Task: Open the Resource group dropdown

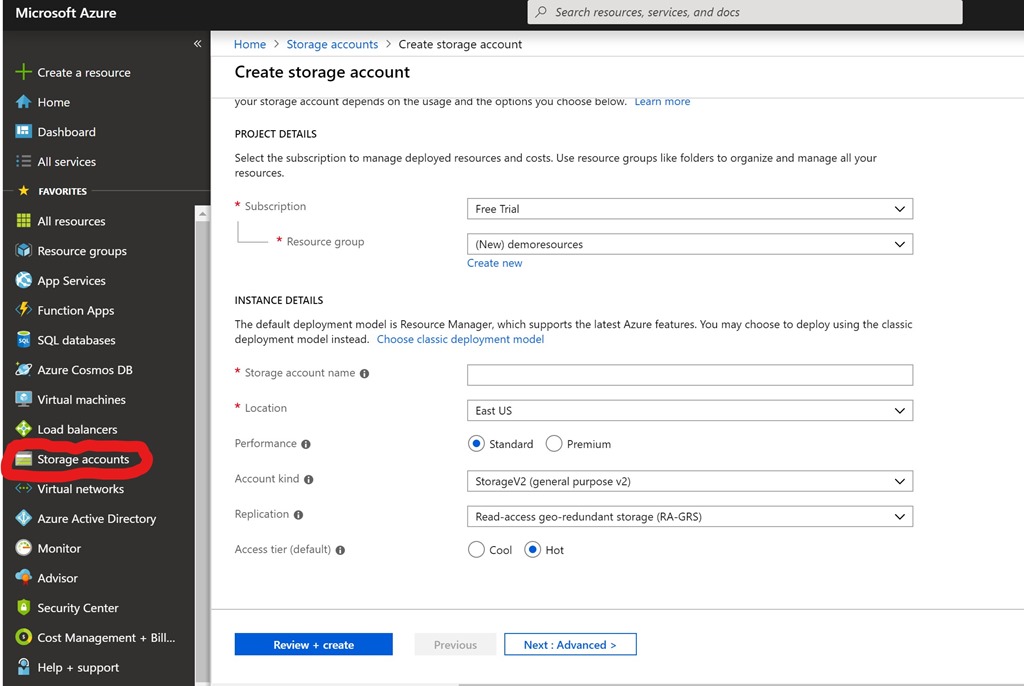Action: 690,244
